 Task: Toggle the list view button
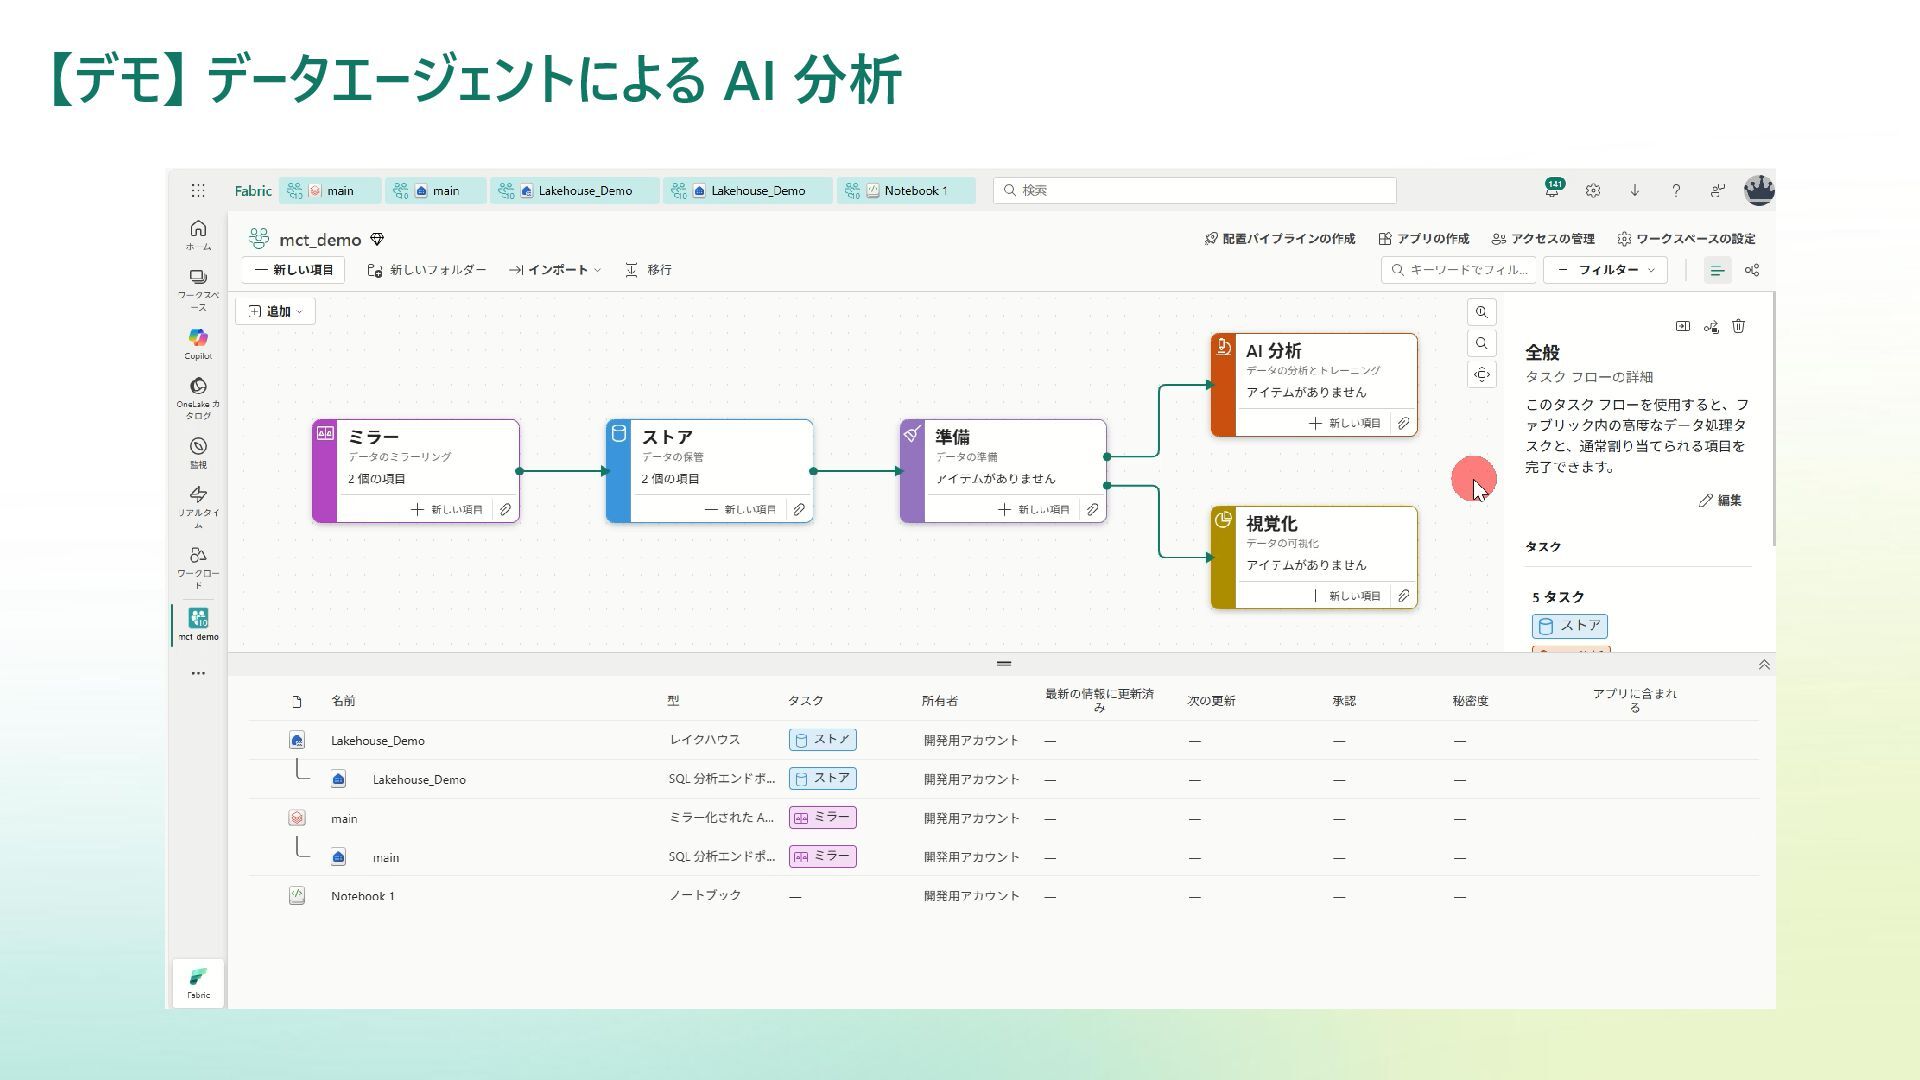tap(1717, 270)
